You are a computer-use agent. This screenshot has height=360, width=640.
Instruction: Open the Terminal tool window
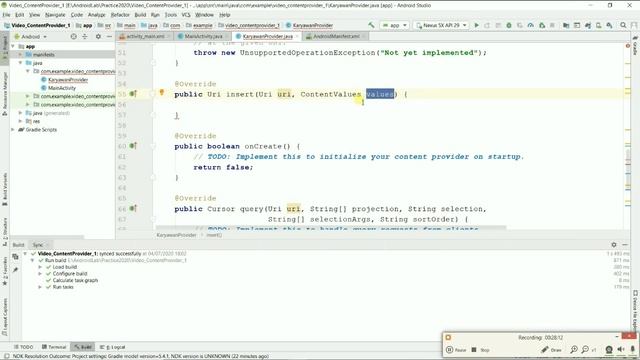pos(54,347)
